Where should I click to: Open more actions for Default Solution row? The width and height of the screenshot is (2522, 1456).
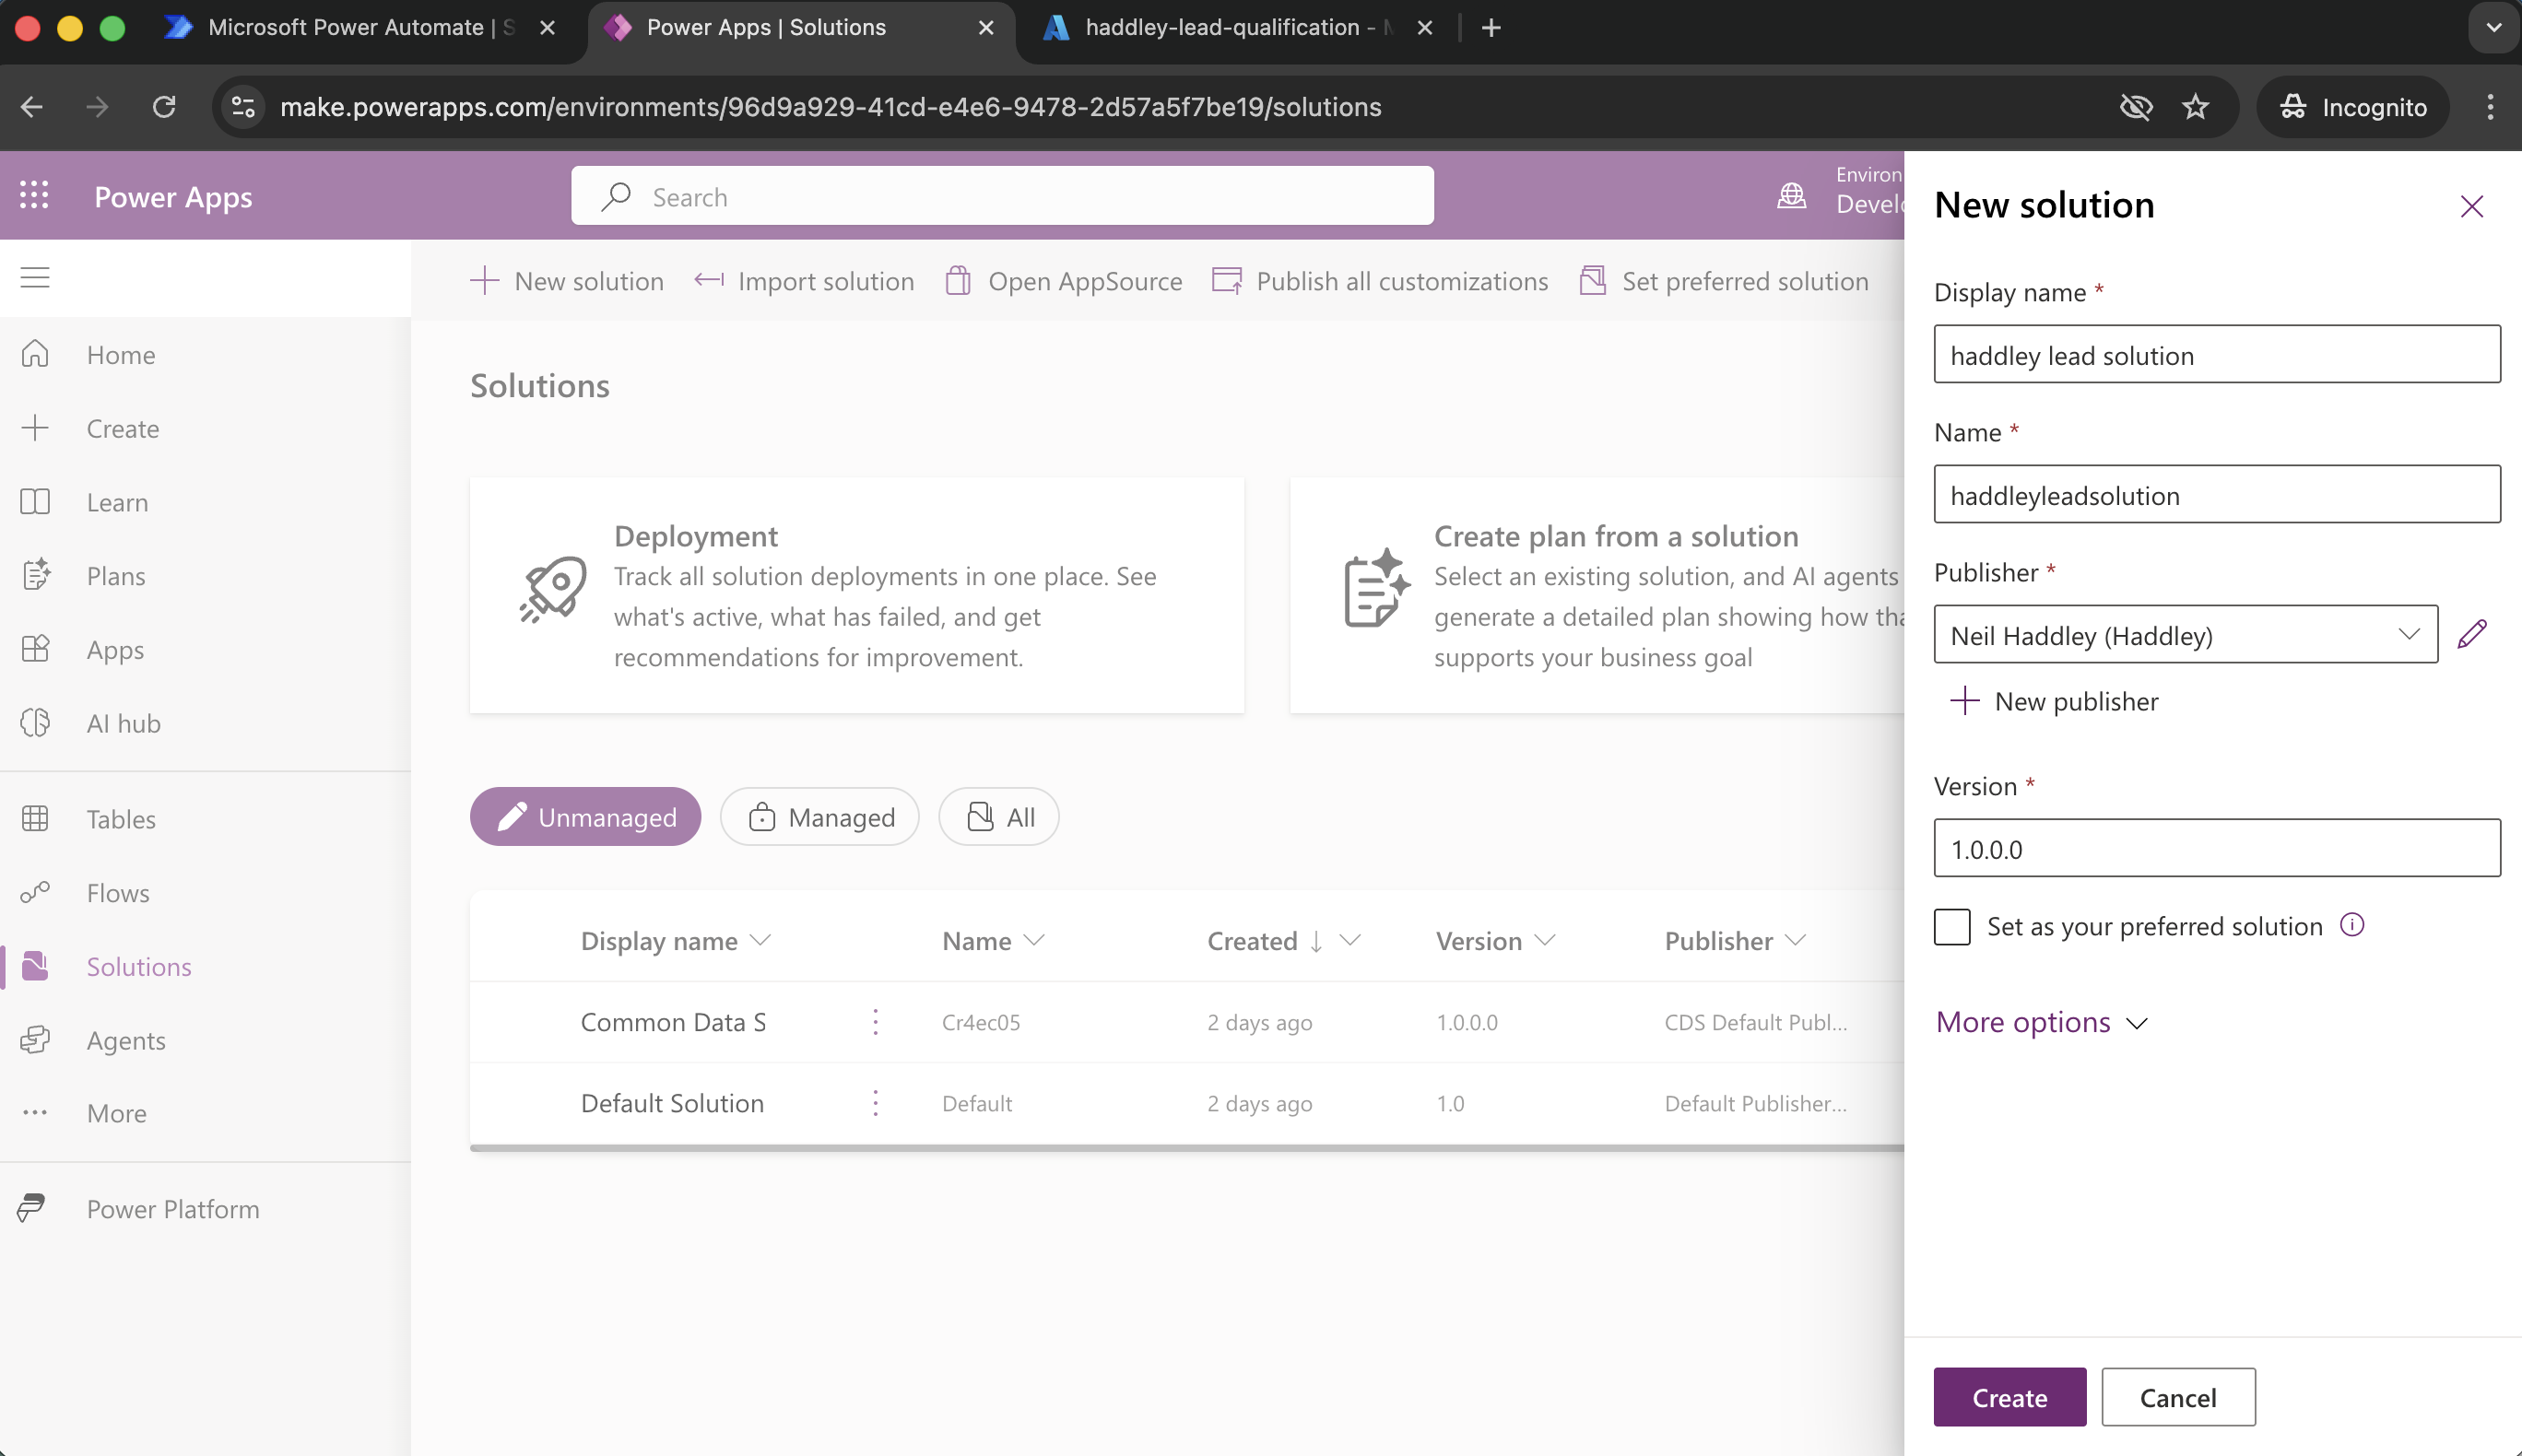point(875,1103)
